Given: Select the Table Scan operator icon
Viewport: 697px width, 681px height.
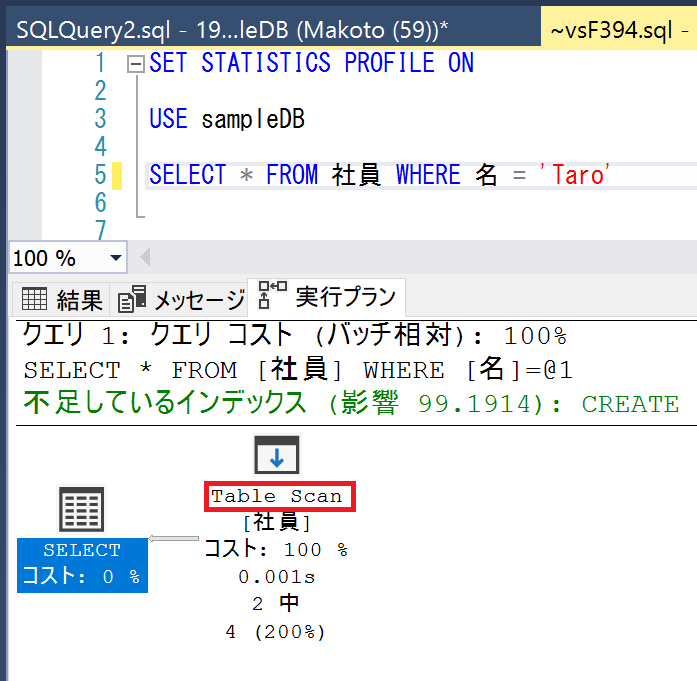Looking at the screenshot, I should coord(276,455).
